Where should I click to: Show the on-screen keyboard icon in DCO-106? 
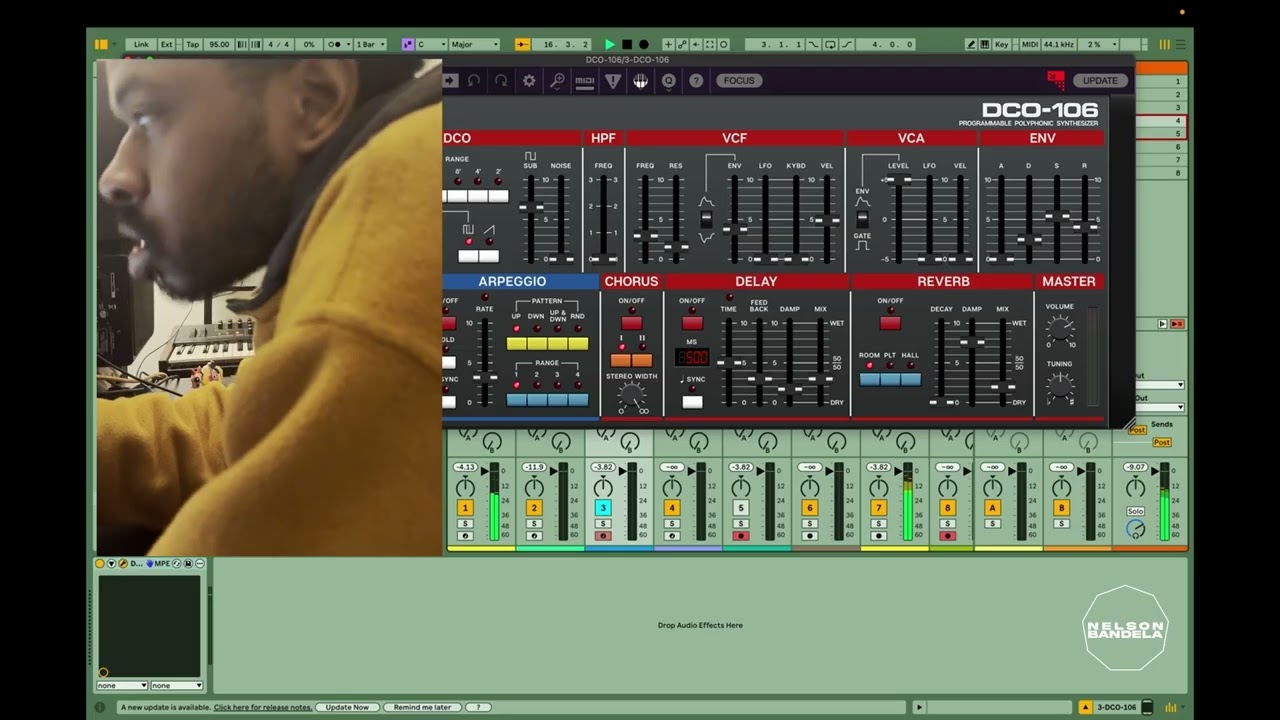click(641, 81)
